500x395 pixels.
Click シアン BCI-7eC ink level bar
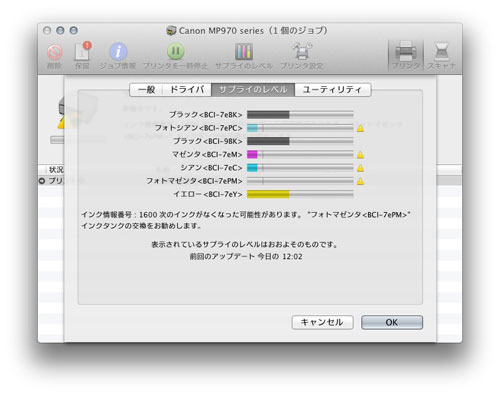coord(300,168)
